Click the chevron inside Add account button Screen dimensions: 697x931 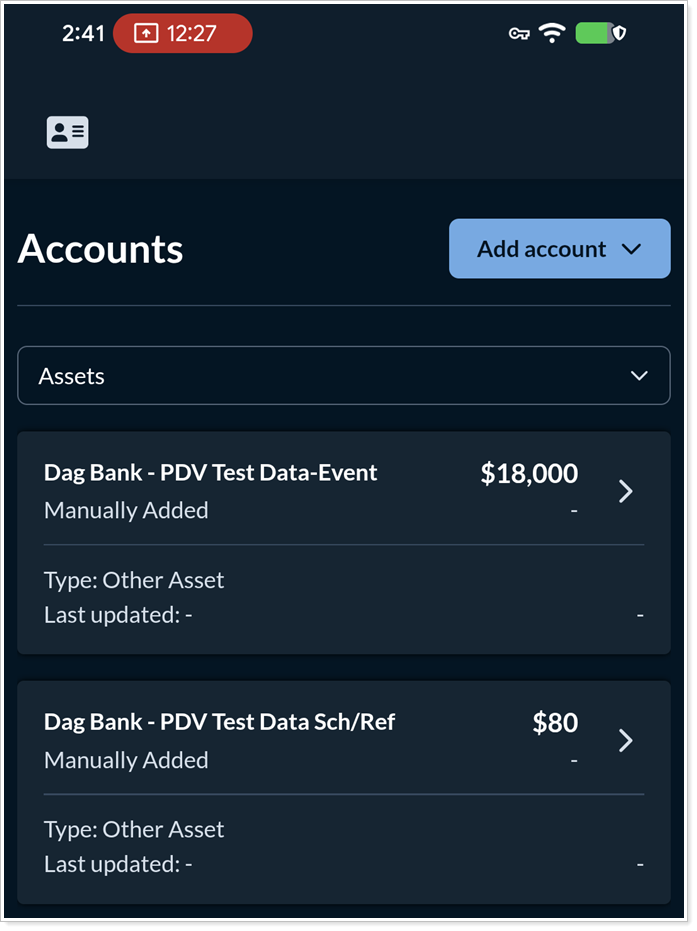631,249
